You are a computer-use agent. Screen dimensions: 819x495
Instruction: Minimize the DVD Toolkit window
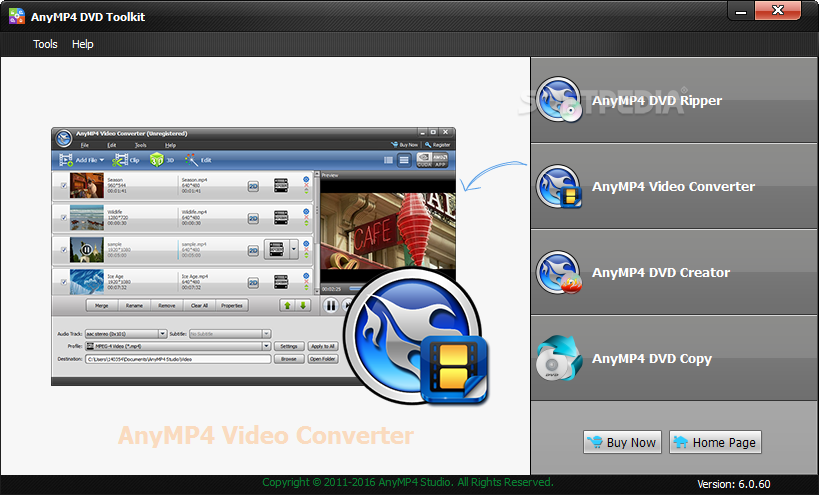741,11
